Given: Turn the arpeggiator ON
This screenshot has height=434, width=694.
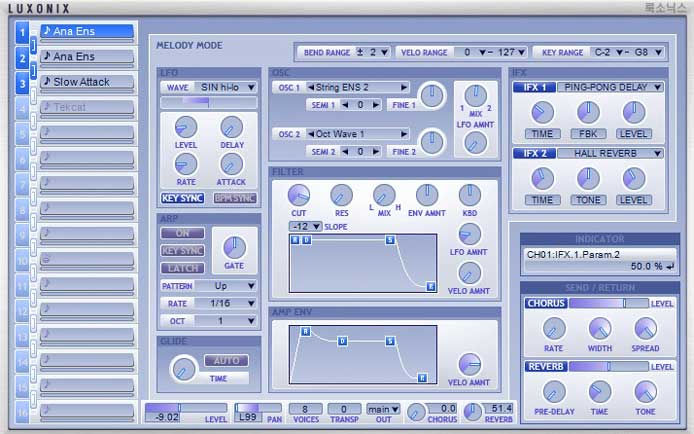Looking at the screenshot, I should [182, 233].
